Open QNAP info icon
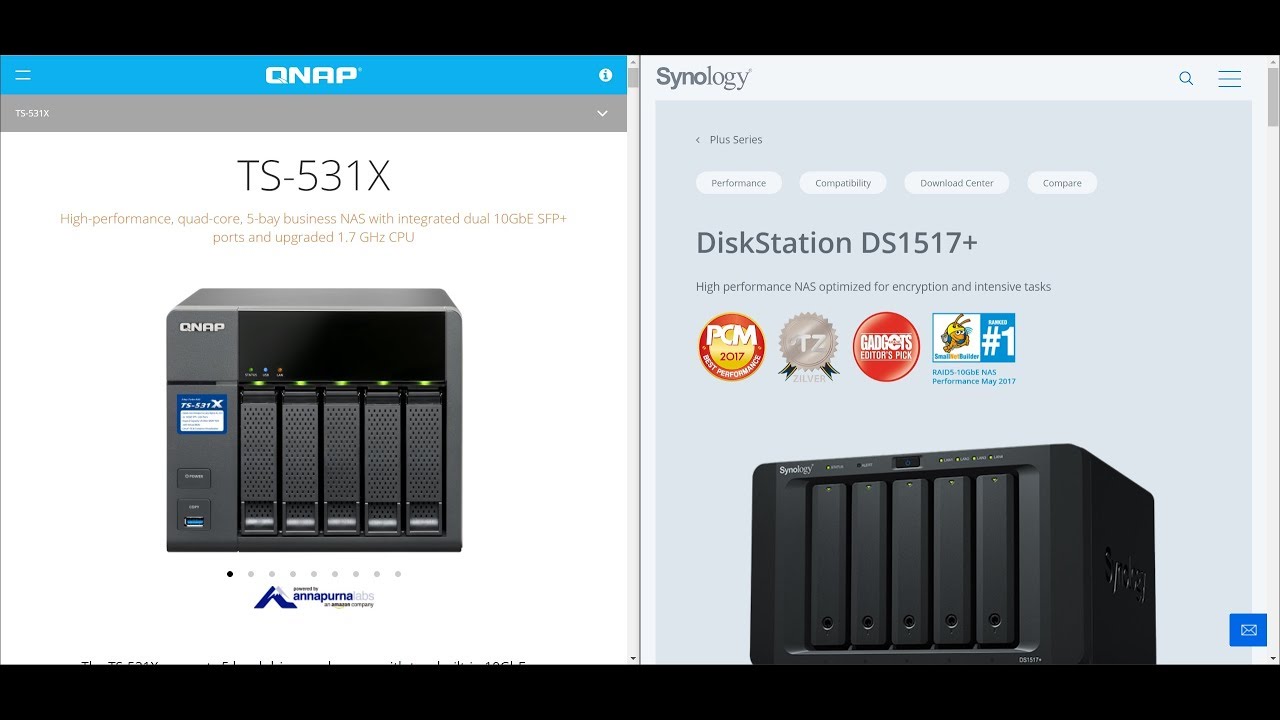 605,75
